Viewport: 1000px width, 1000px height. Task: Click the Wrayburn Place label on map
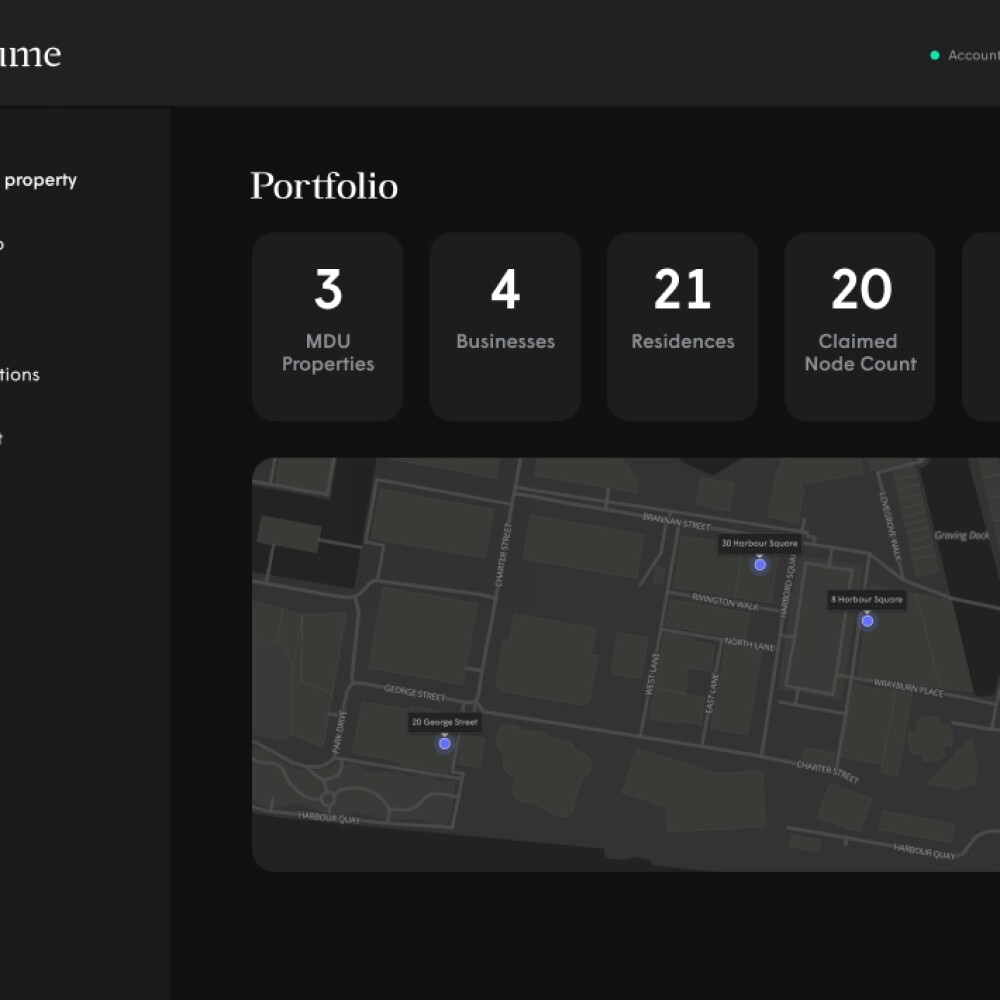pyautogui.click(x=908, y=691)
